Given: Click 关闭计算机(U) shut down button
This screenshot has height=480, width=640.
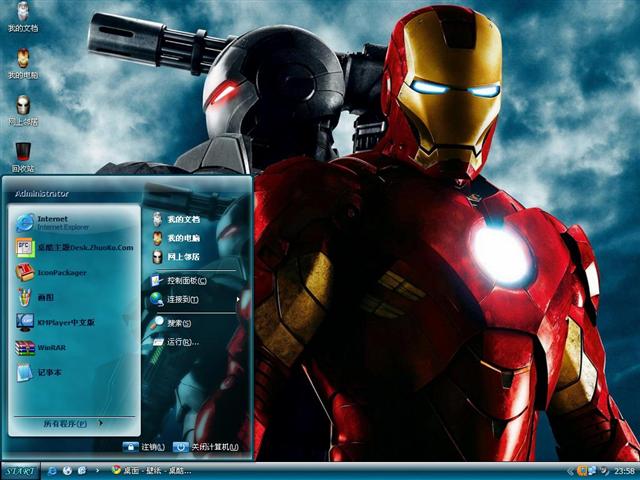Looking at the screenshot, I should 205,447.
